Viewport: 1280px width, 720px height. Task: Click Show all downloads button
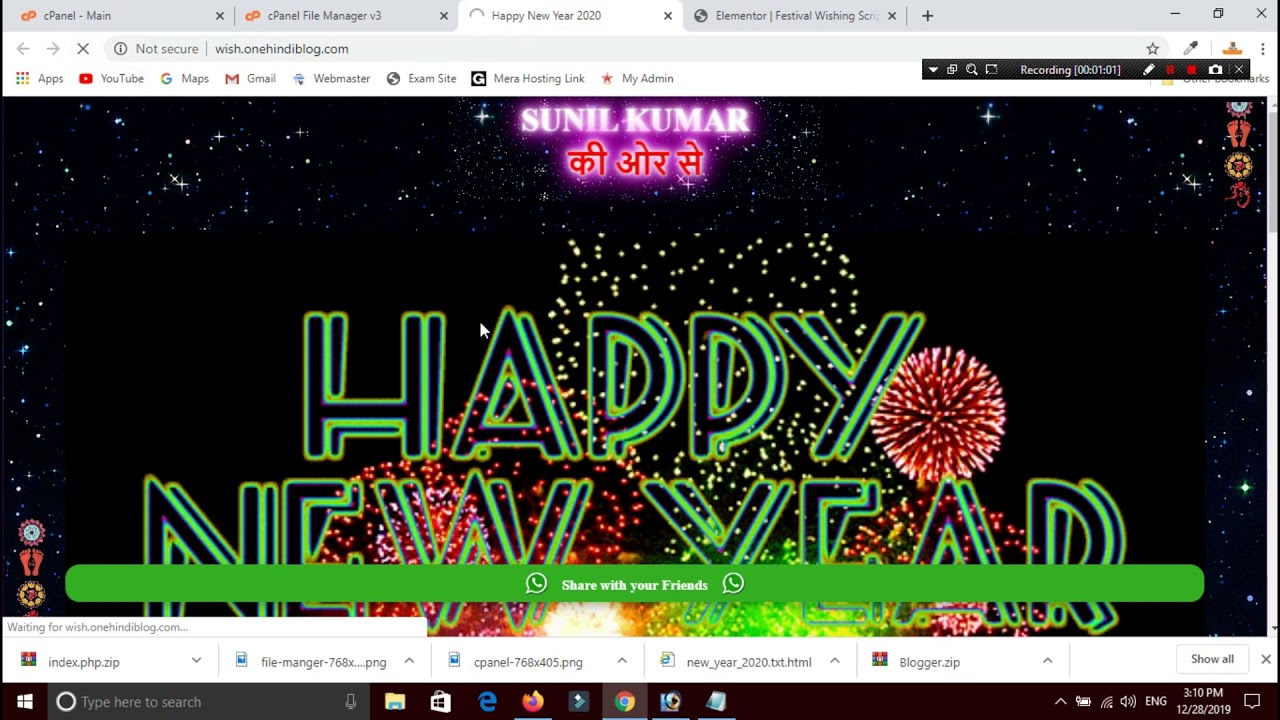(x=1212, y=659)
